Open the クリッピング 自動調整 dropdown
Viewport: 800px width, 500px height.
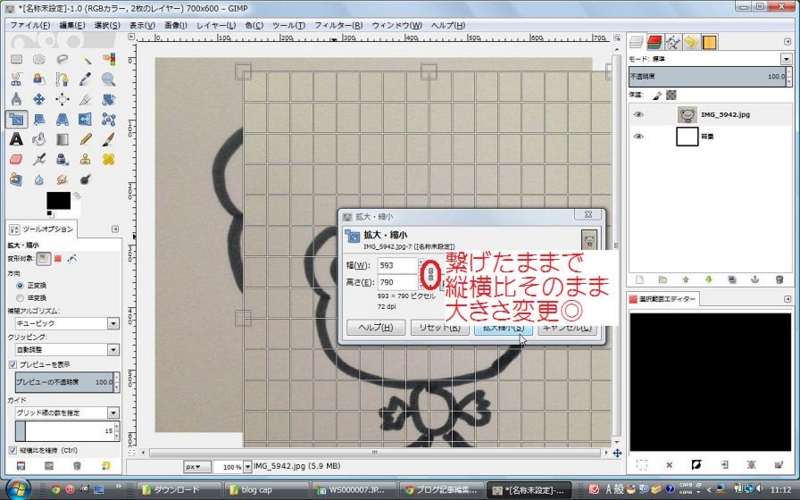tap(67, 349)
